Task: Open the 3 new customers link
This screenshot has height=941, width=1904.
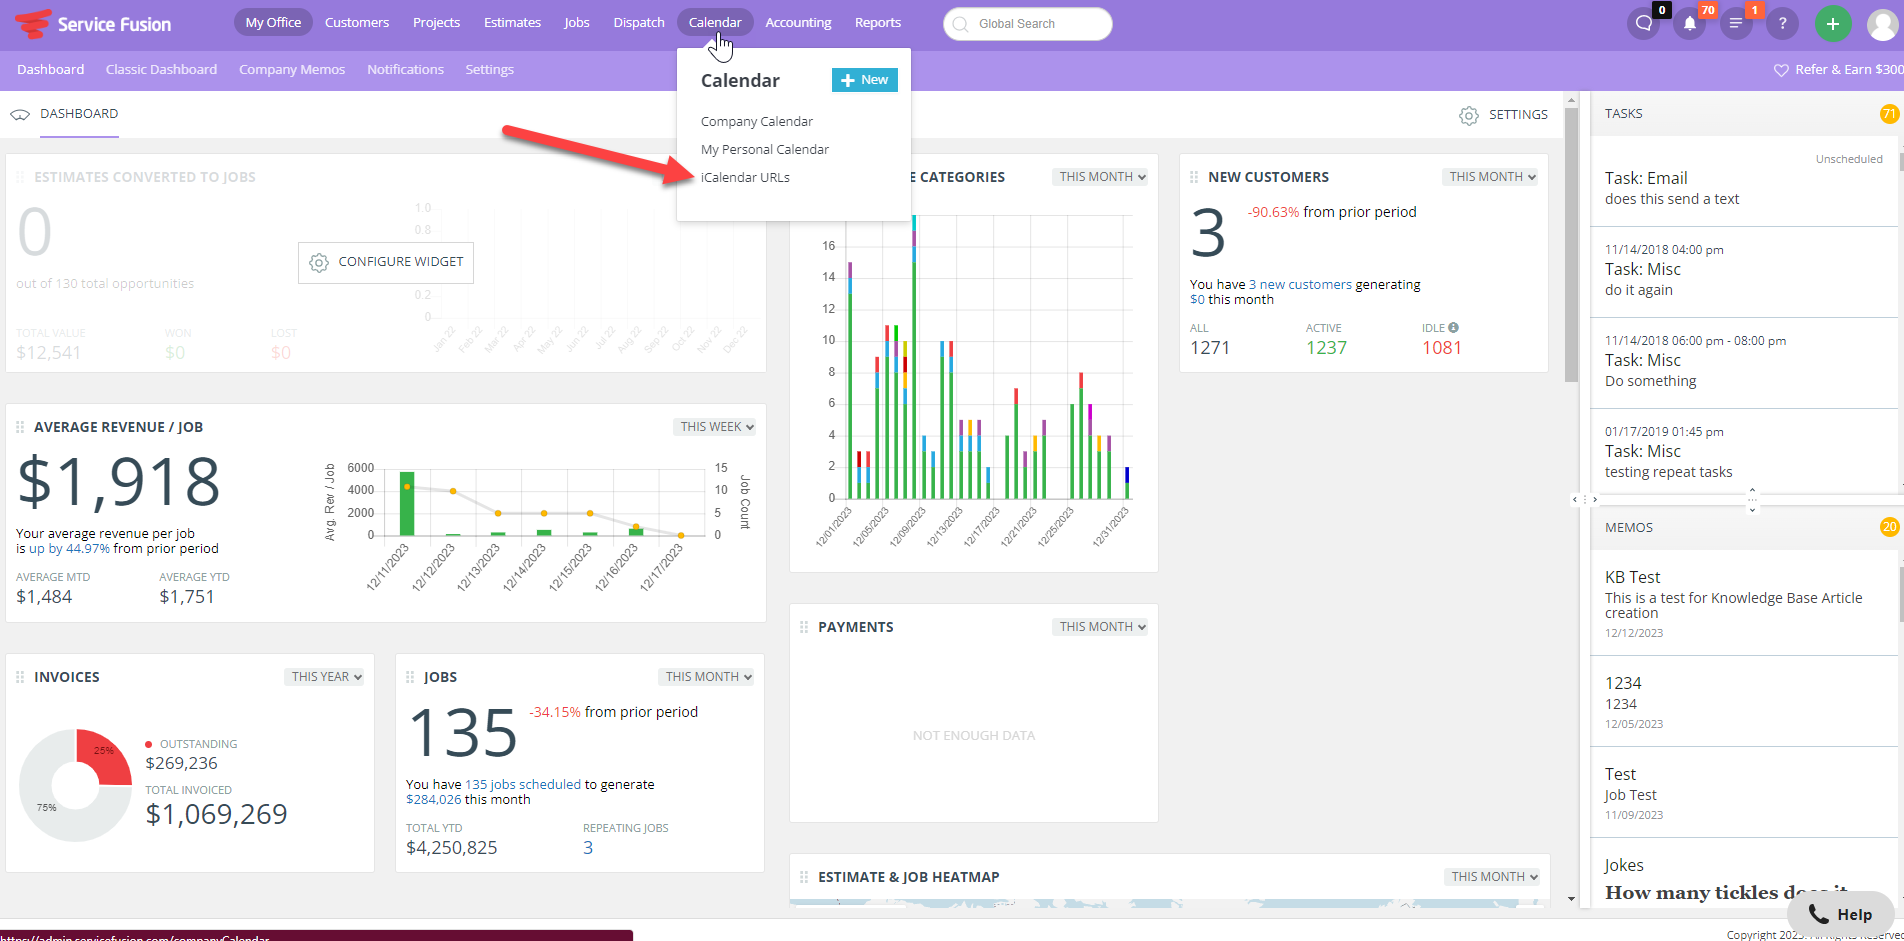Action: coord(1300,285)
